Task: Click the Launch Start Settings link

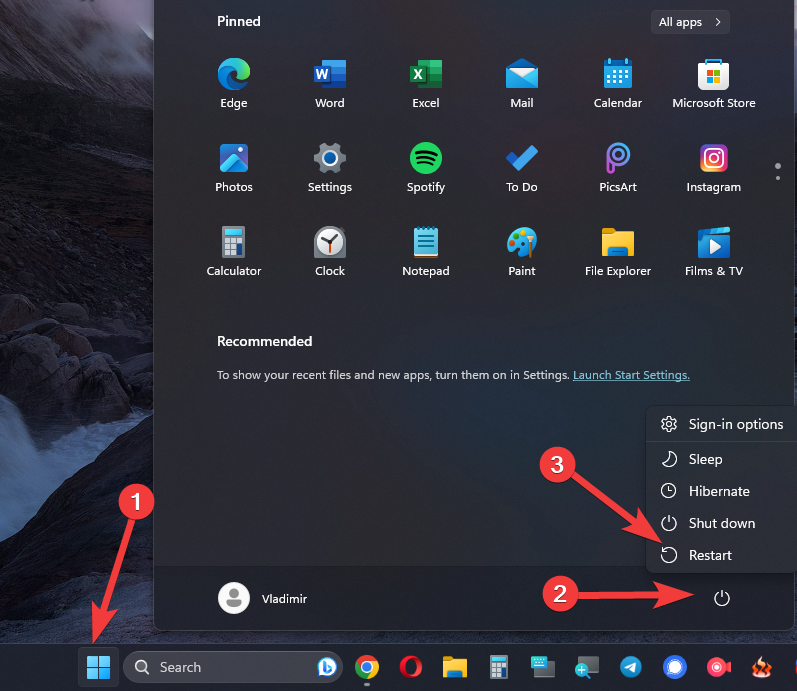Action: click(x=631, y=375)
